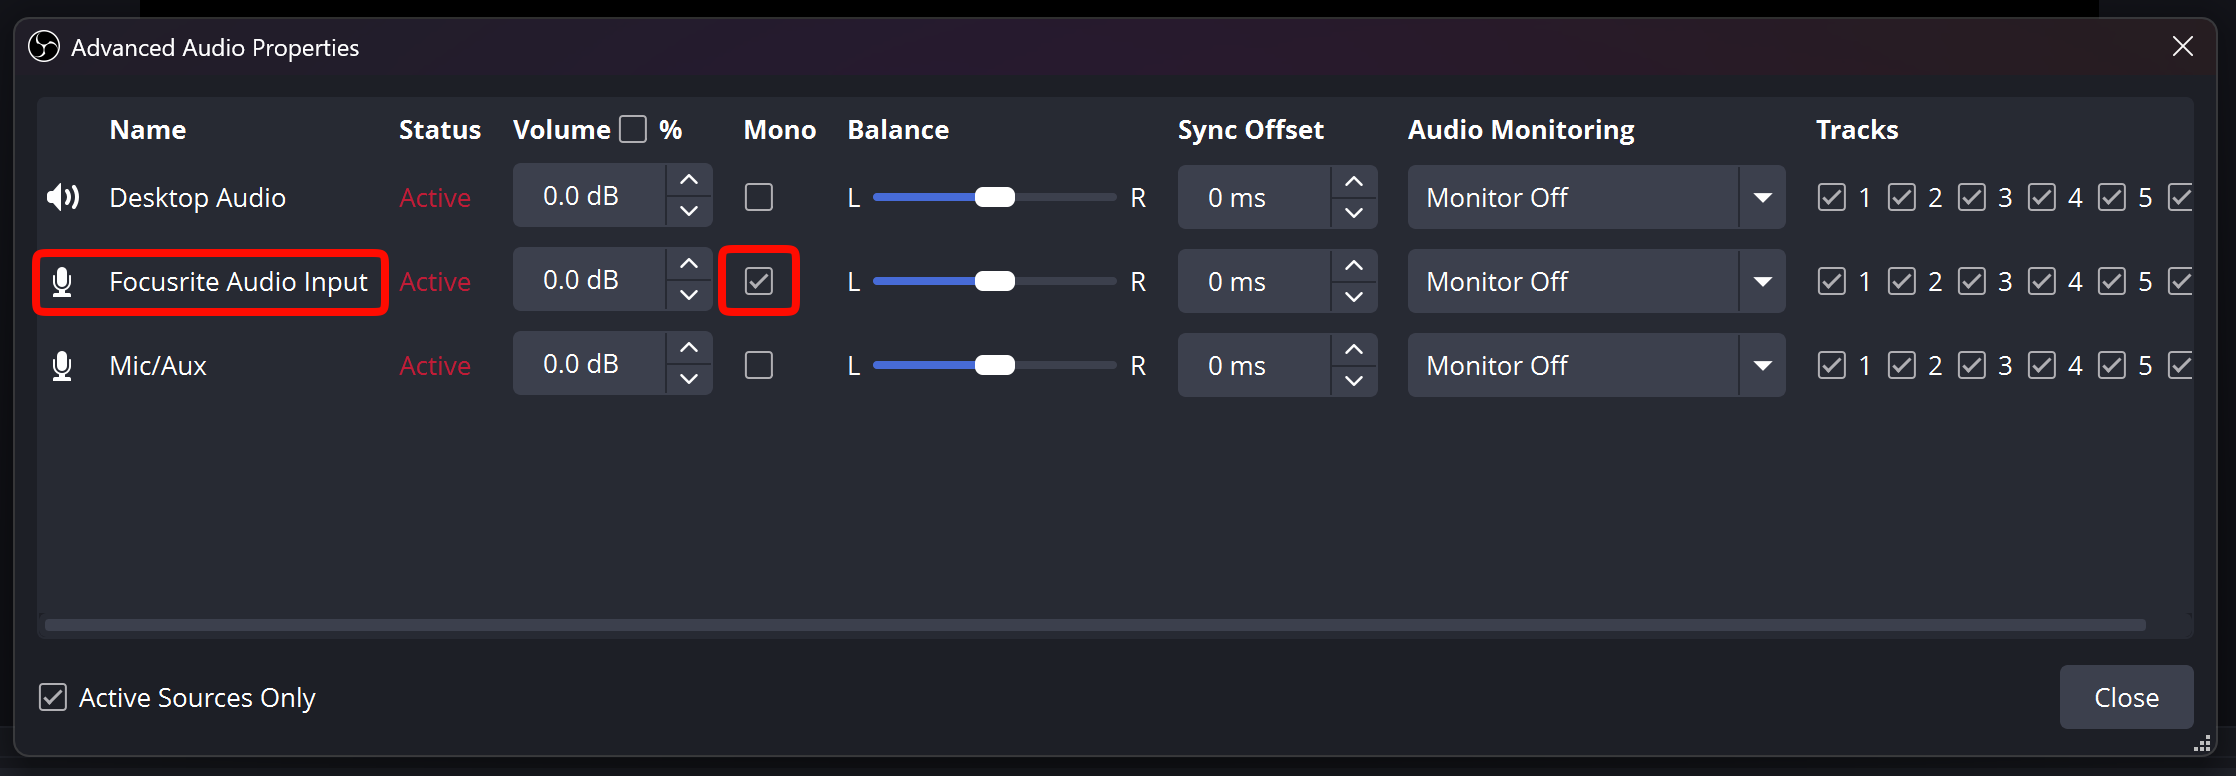Click the Desktop Audio balance slider handle
2236x776 pixels.
click(x=994, y=197)
